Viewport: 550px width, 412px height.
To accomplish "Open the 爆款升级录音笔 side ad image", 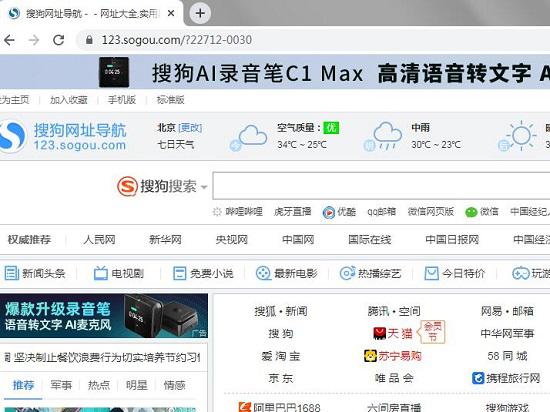I will tap(104, 316).
